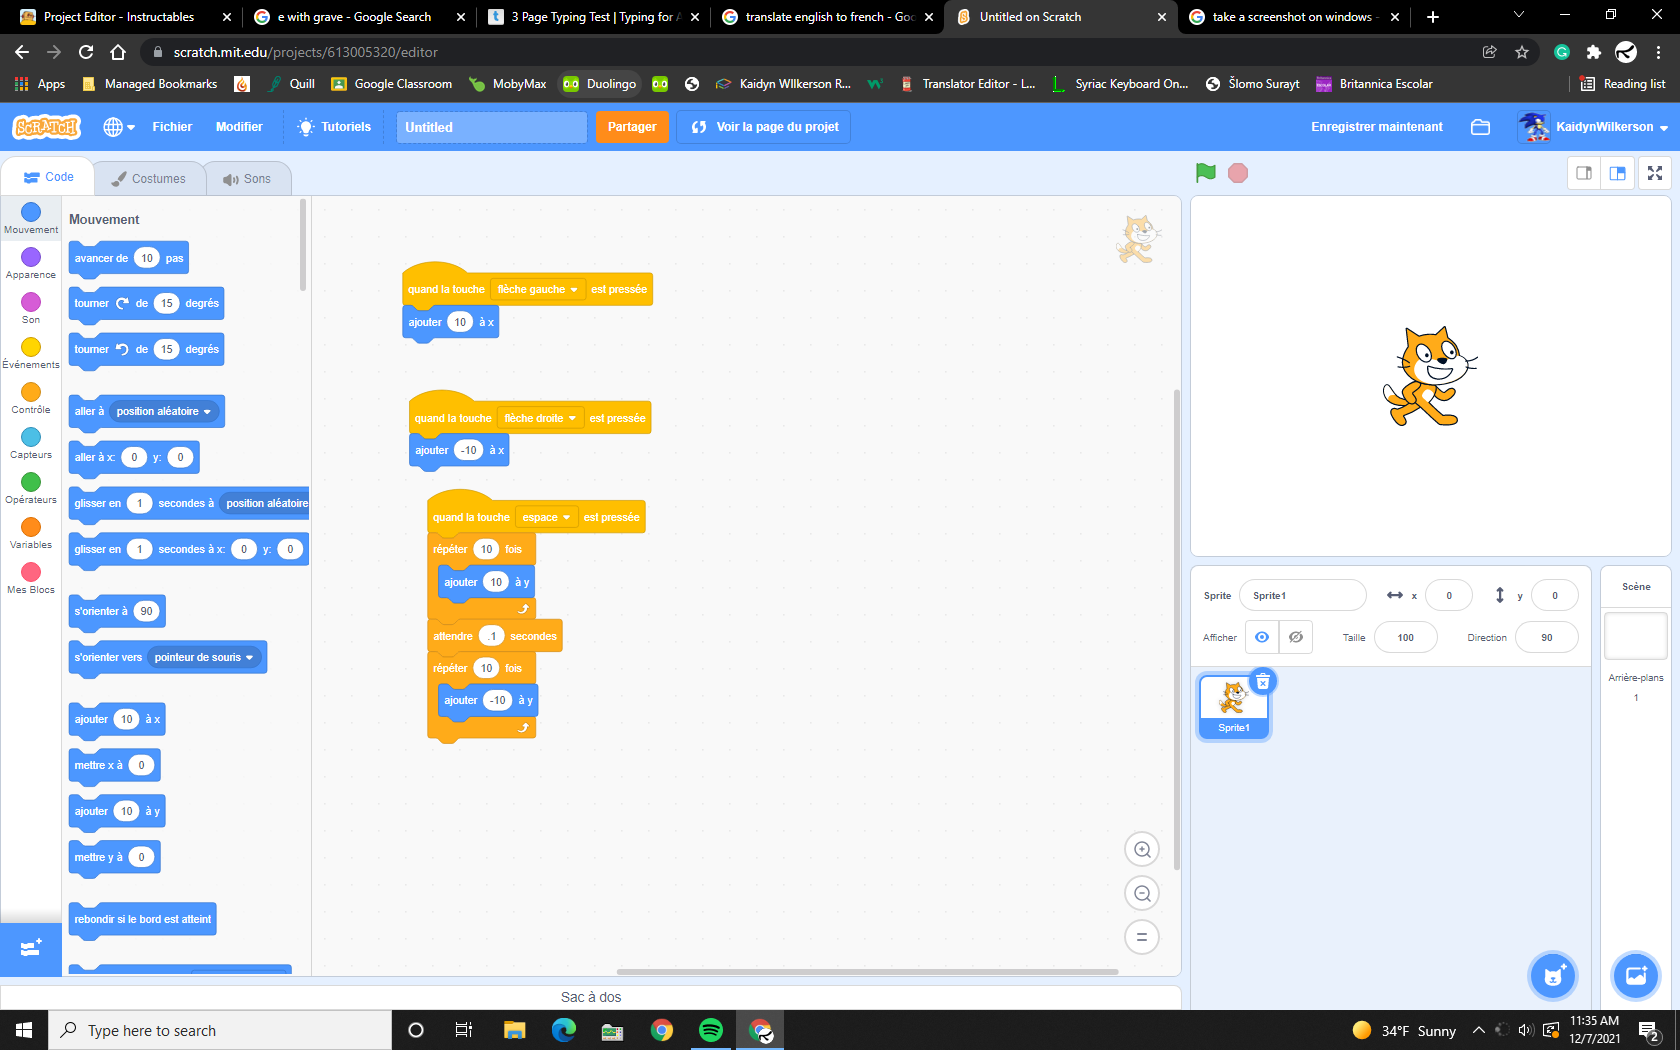Click the Partager button

(x=631, y=126)
